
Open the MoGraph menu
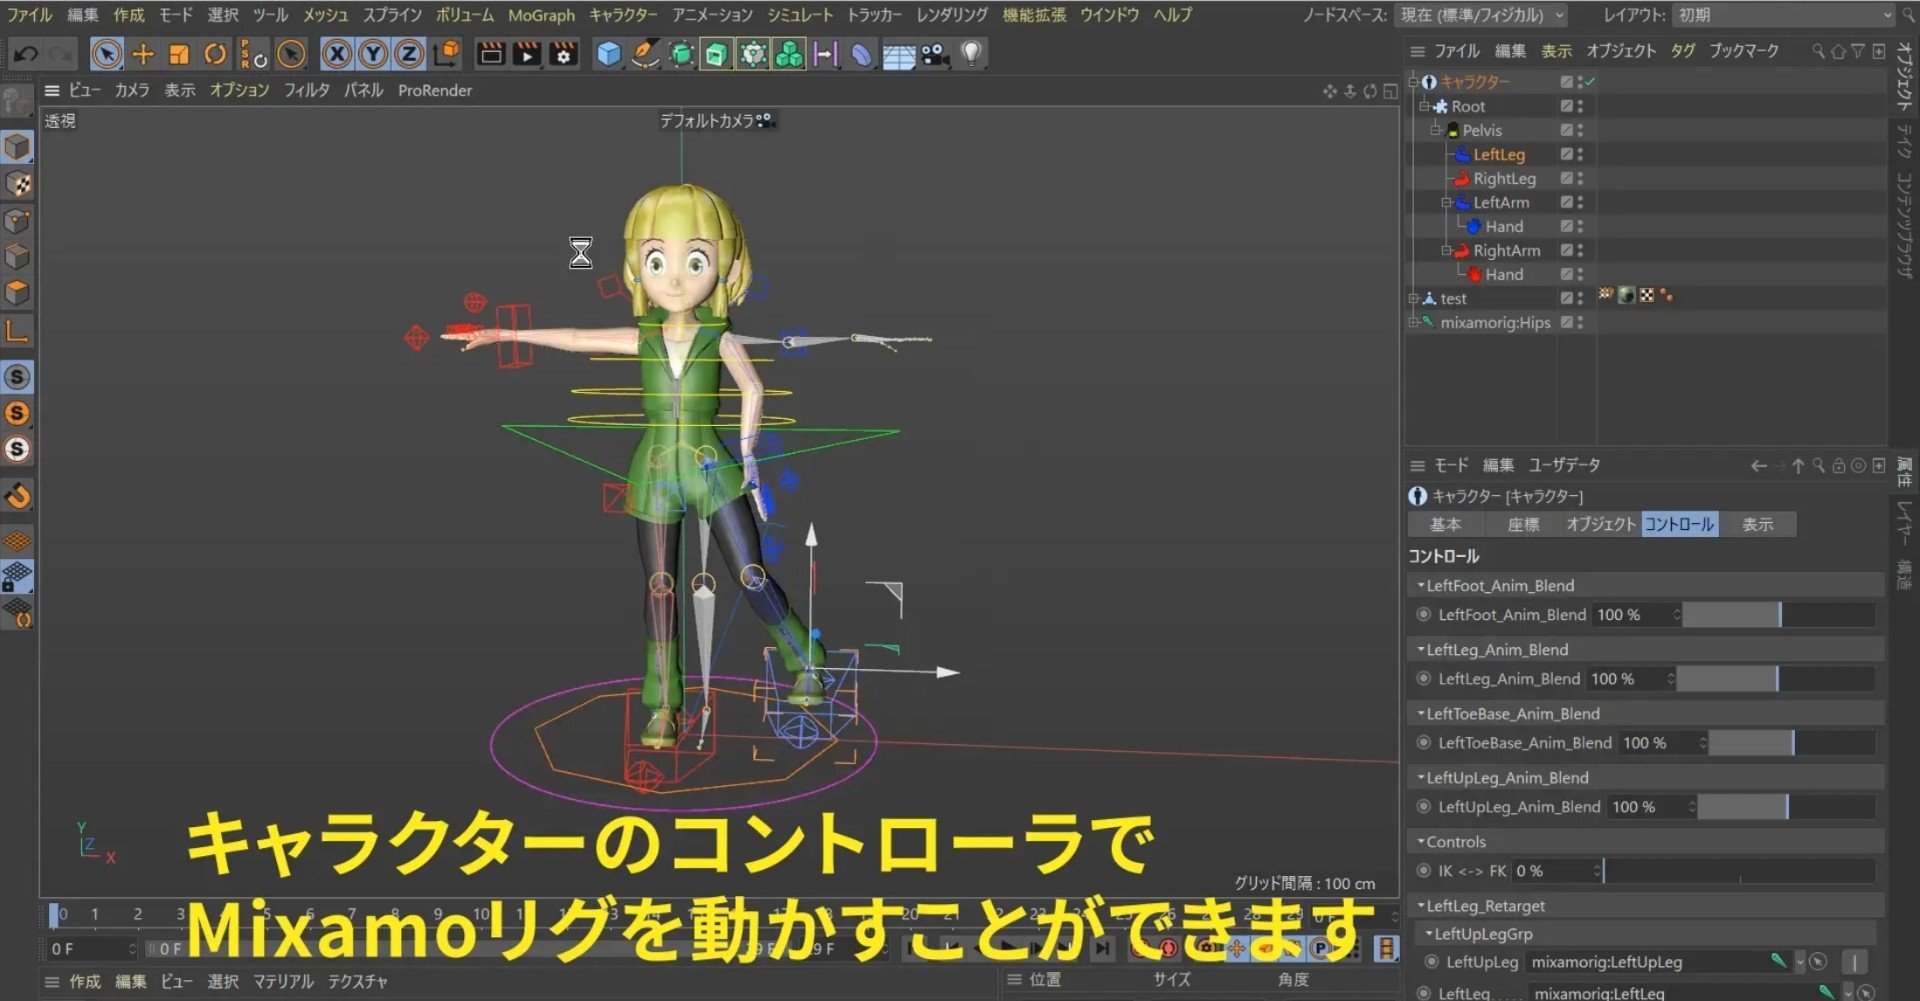click(x=541, y=15)
